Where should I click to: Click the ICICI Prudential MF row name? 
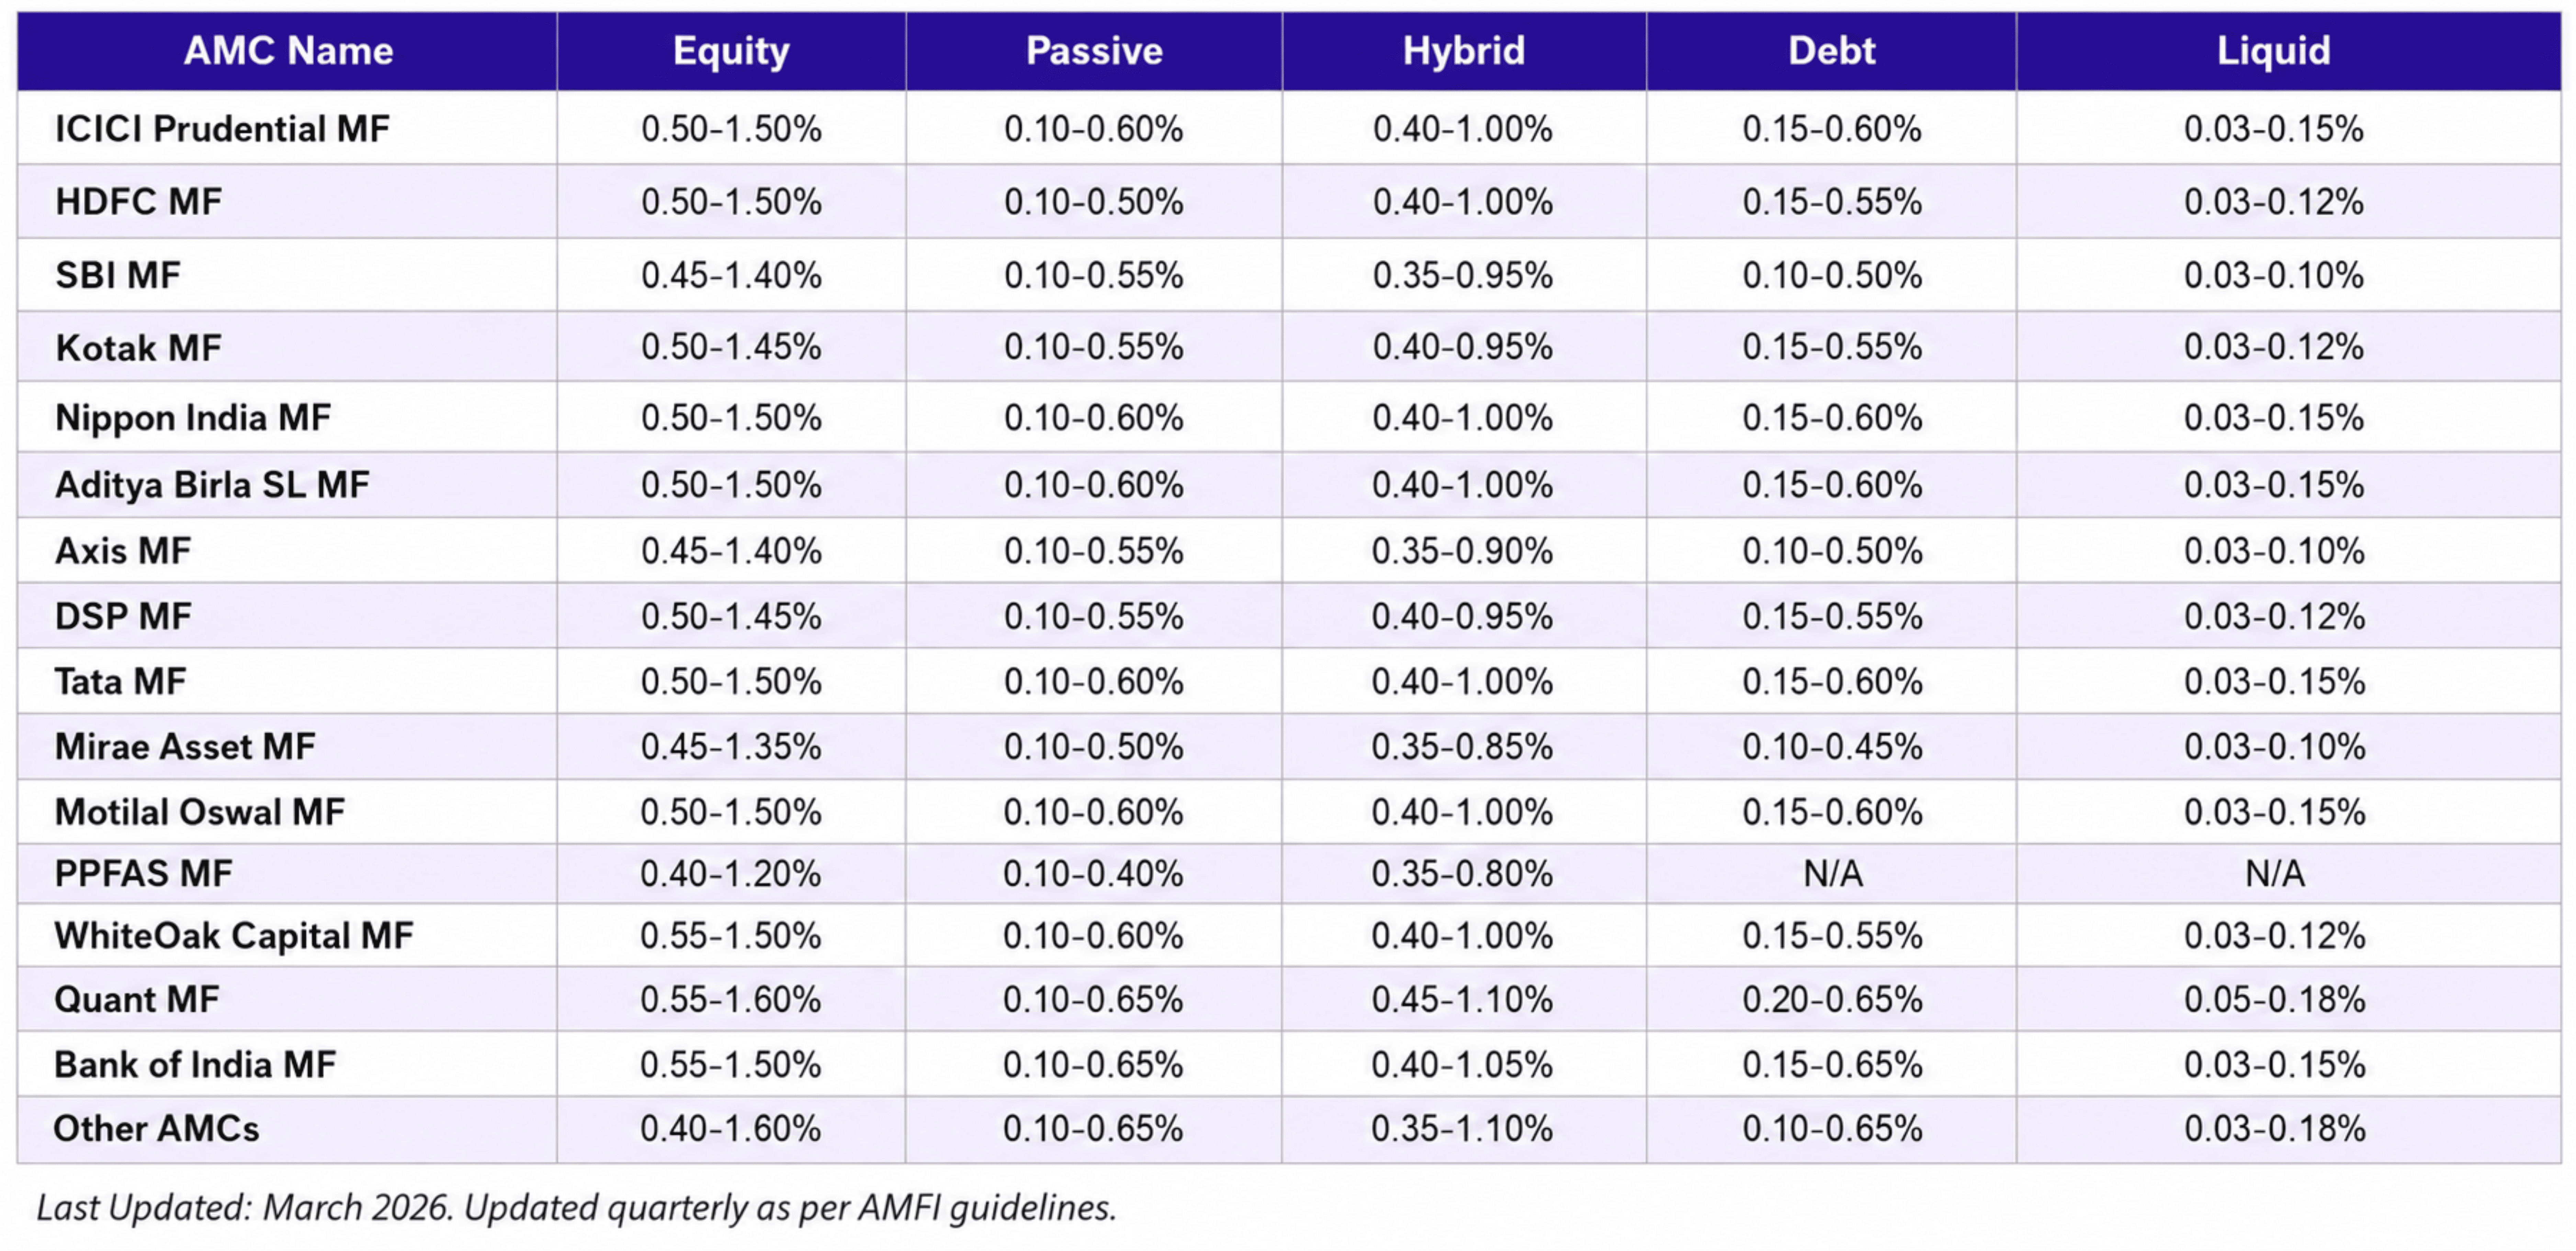click(x=222, y=129)
